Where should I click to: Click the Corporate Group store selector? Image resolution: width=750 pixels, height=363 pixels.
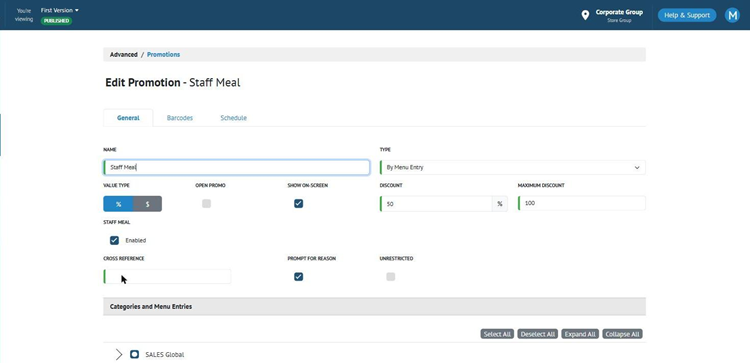pyautogui.click(x=619, y=15)
